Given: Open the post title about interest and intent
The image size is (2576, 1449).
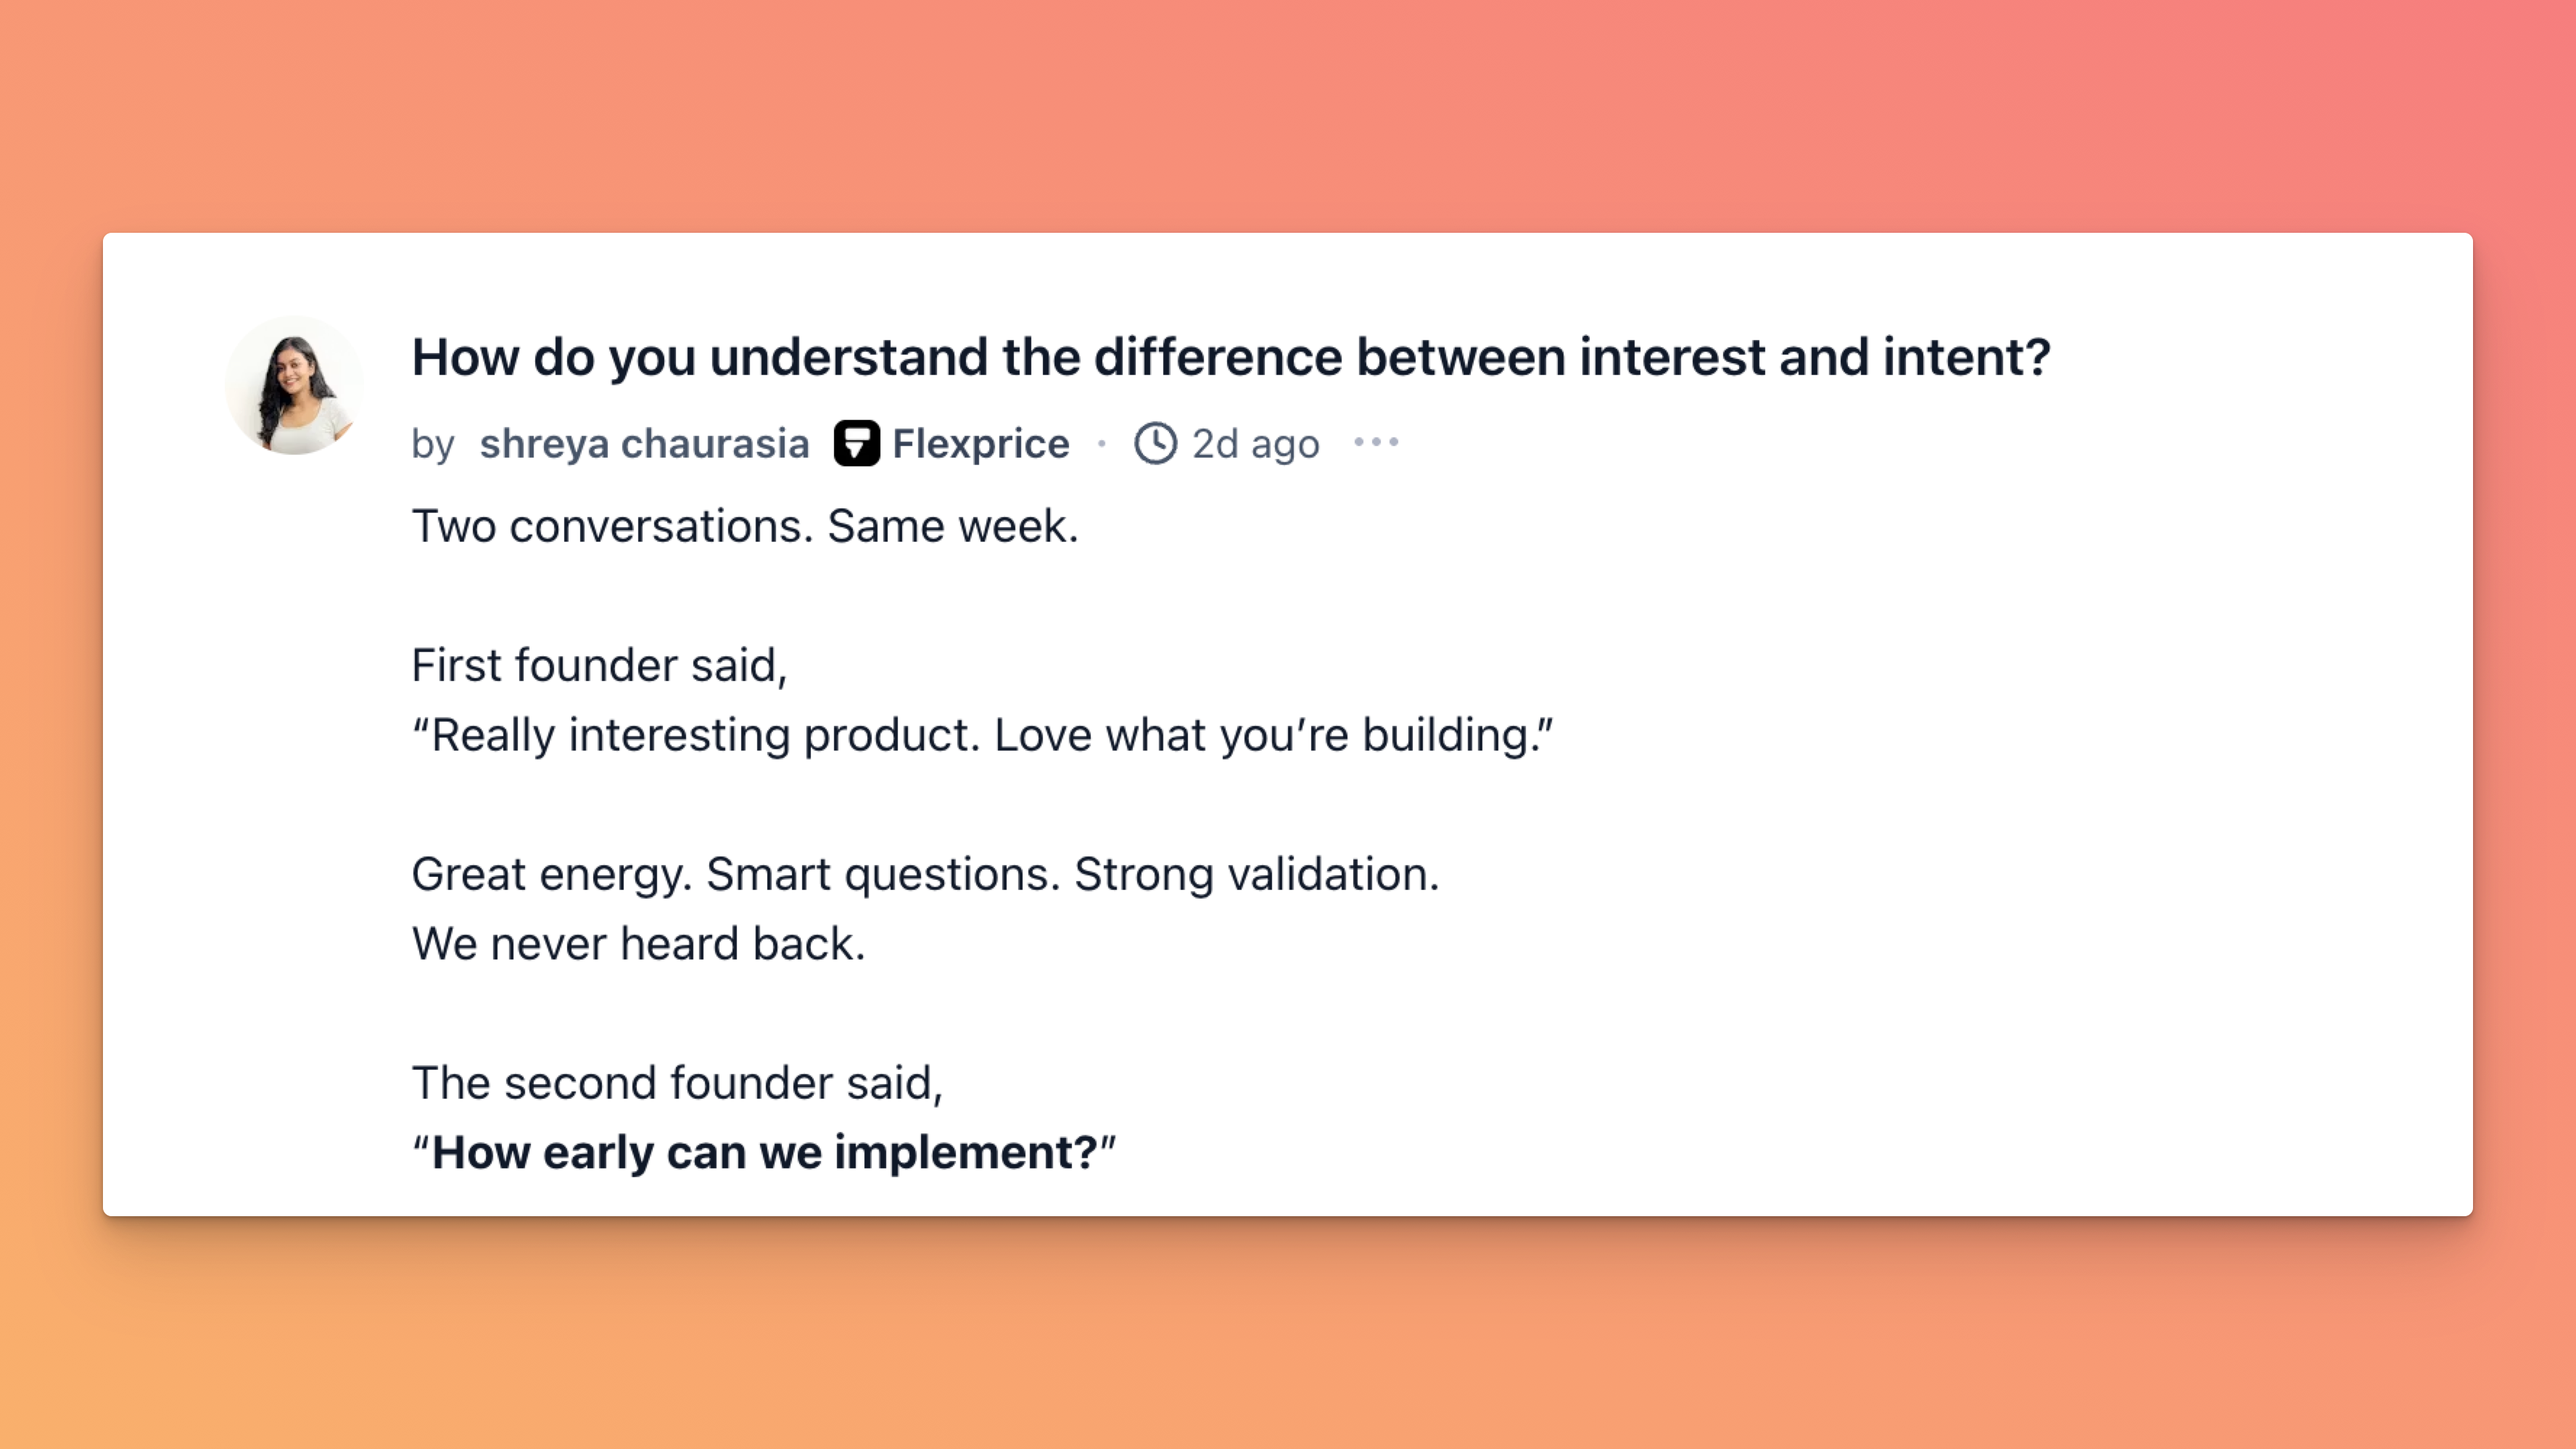Looking at the screenshot, I should click(1231, 357).
